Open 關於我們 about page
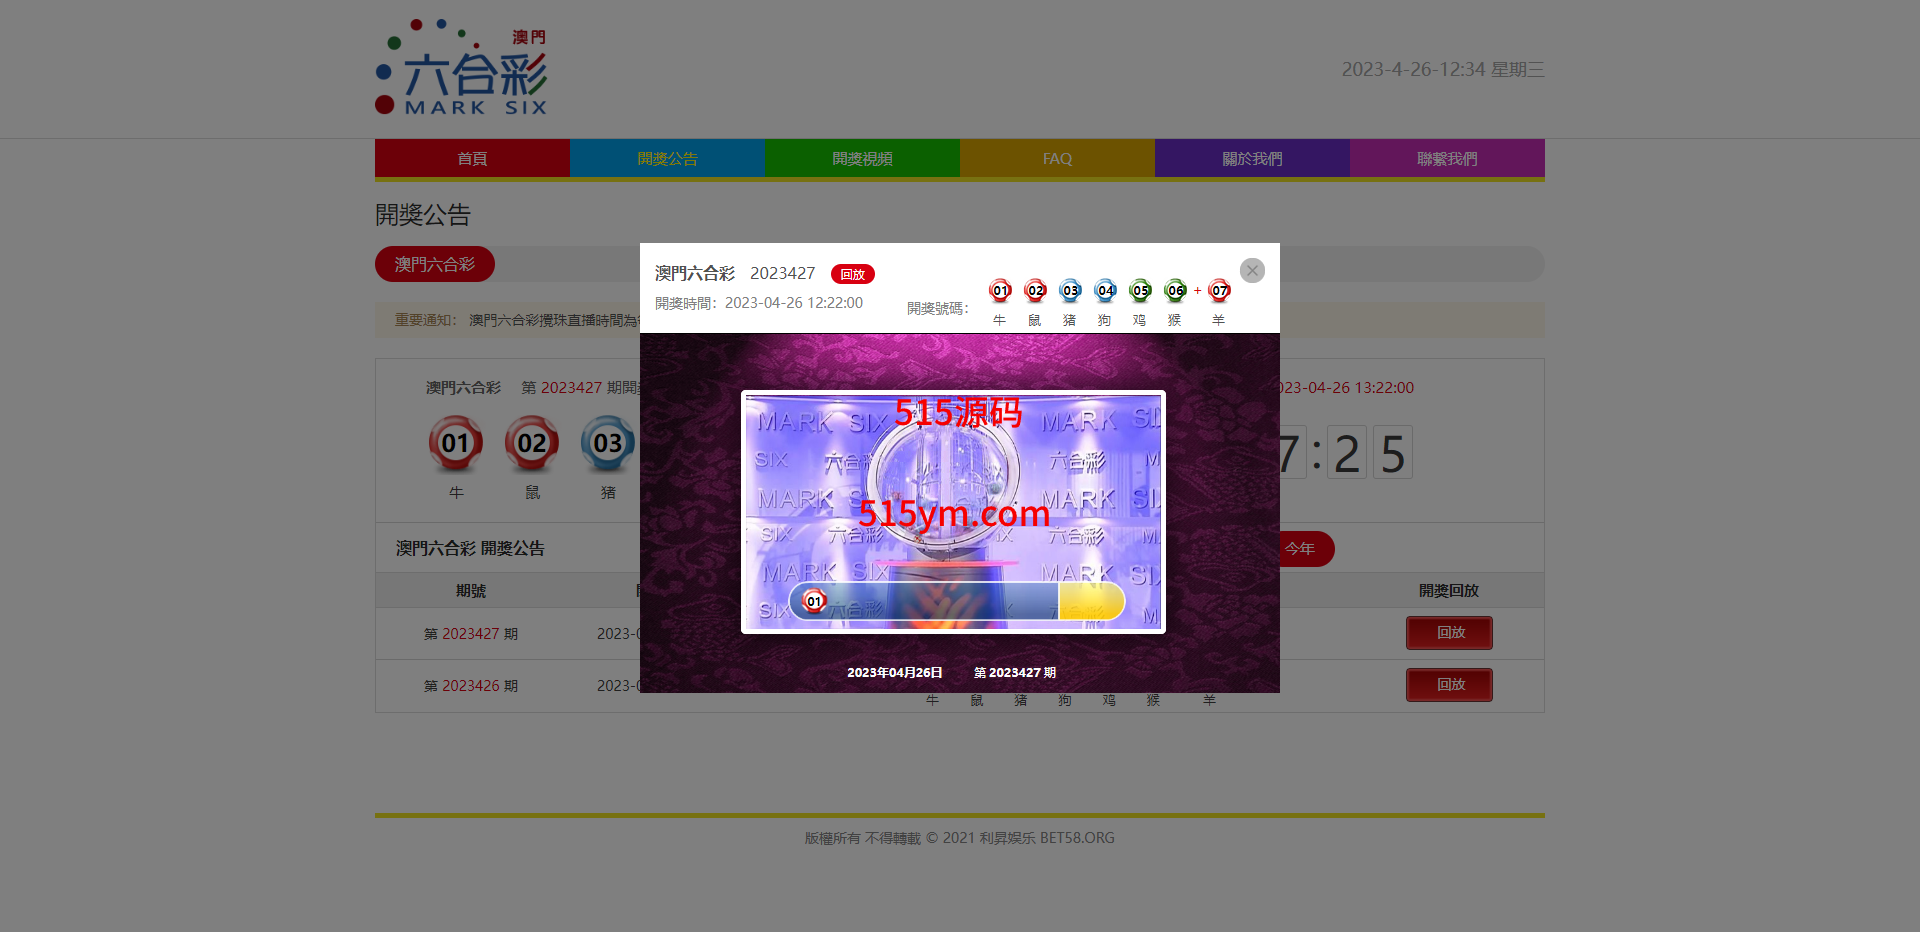This screenshot has height=932, width=1920. pyautogui.click(x=1252, y=159)
